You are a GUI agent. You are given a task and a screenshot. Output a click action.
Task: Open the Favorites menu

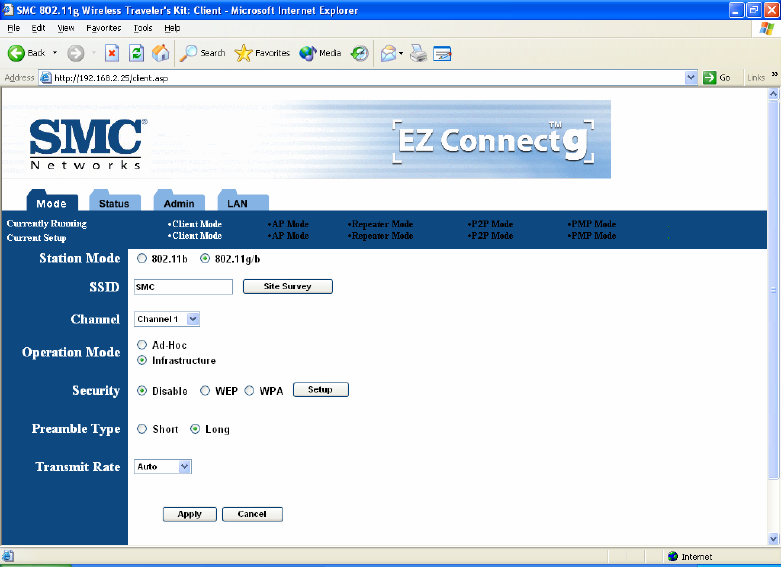(x=104, y=28)
